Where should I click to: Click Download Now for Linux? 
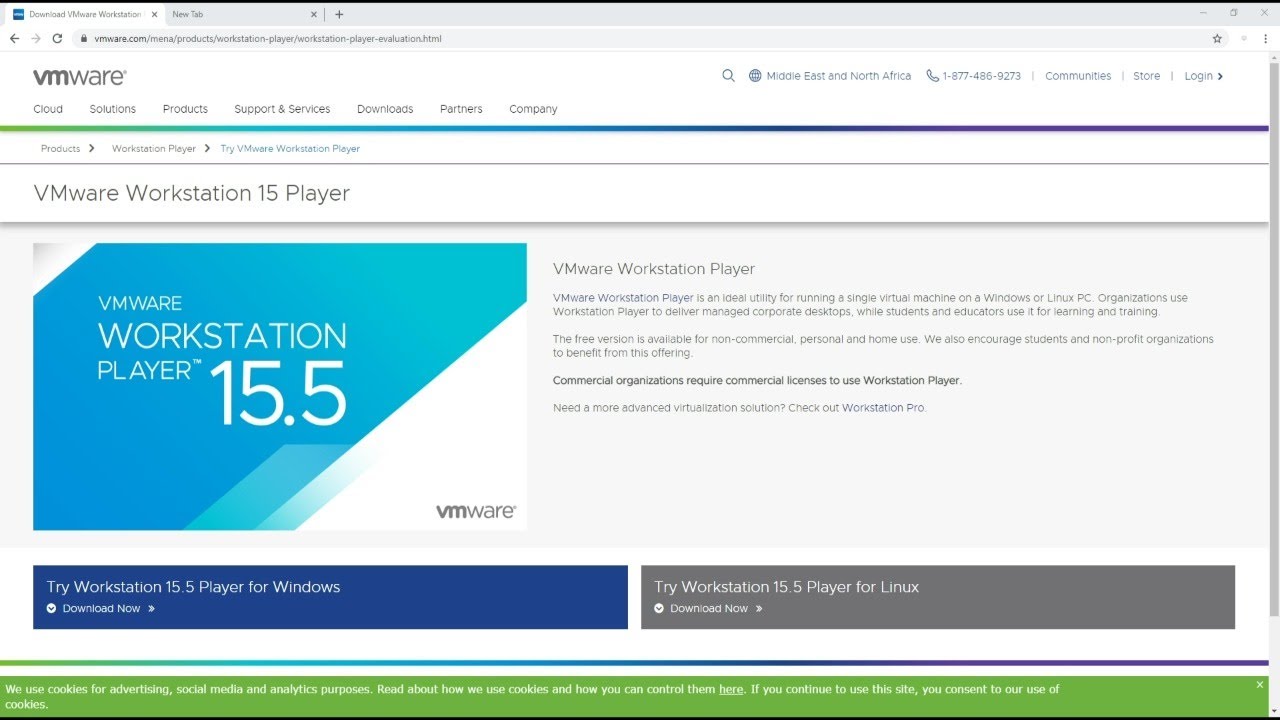pos(709,608)
